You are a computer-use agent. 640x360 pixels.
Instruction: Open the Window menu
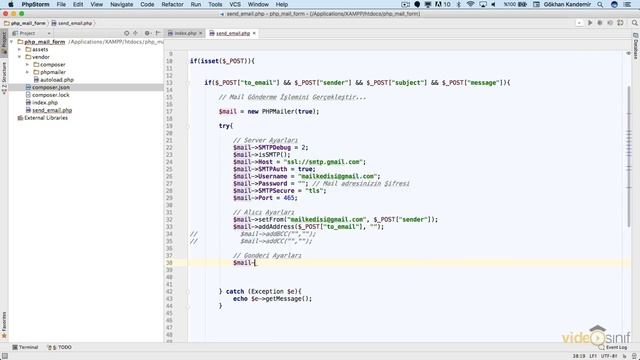258,4
